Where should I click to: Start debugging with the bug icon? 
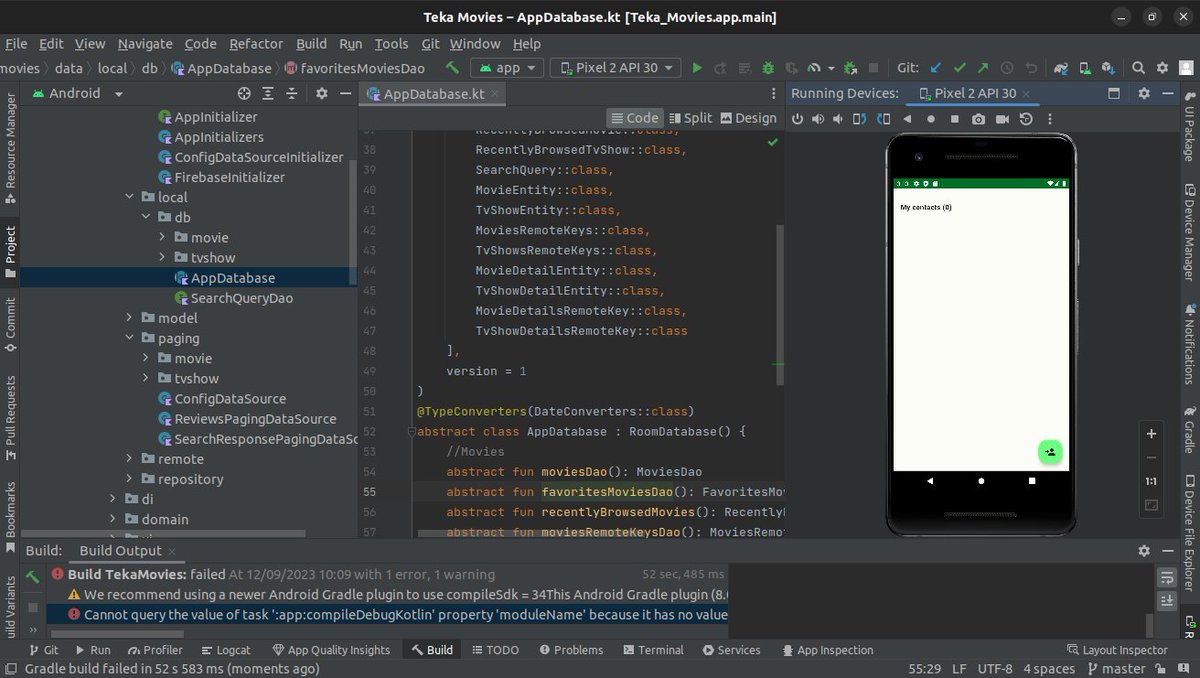coord(768,68)
